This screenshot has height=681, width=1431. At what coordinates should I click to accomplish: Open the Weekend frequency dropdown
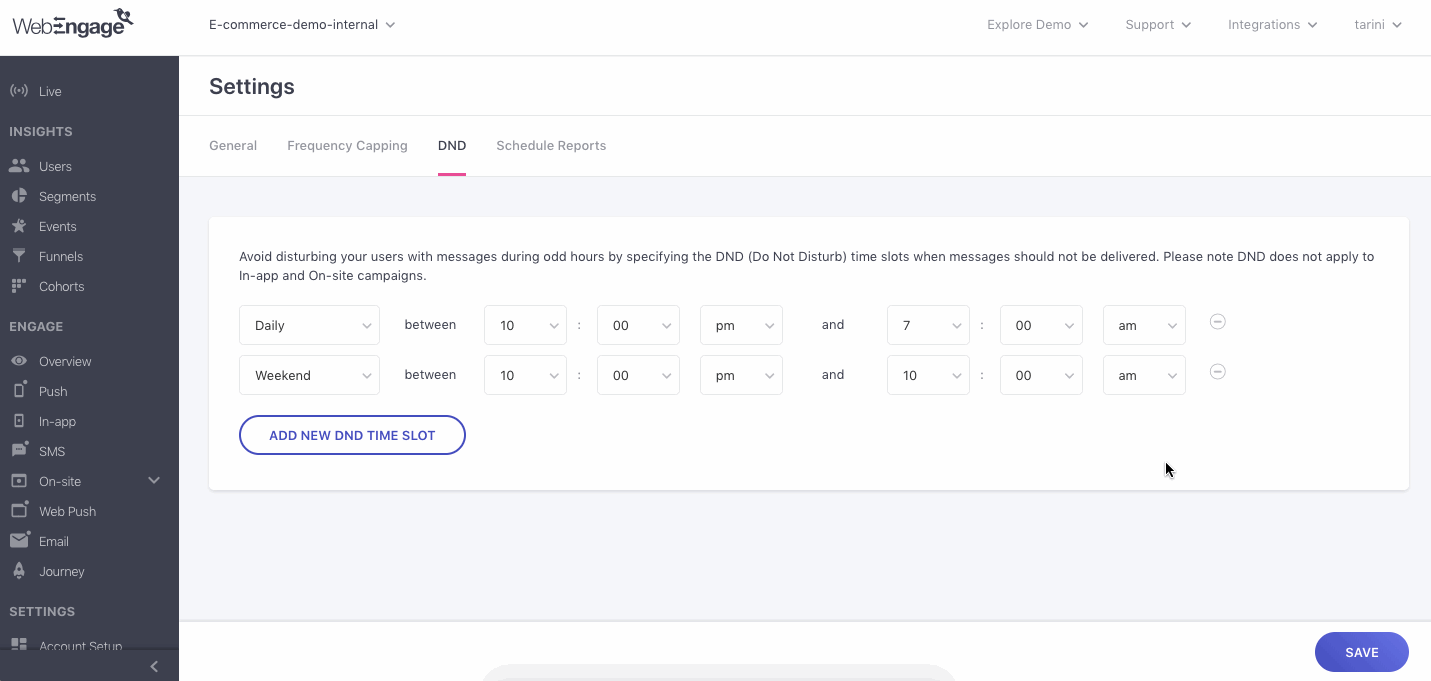click(309, 375)
